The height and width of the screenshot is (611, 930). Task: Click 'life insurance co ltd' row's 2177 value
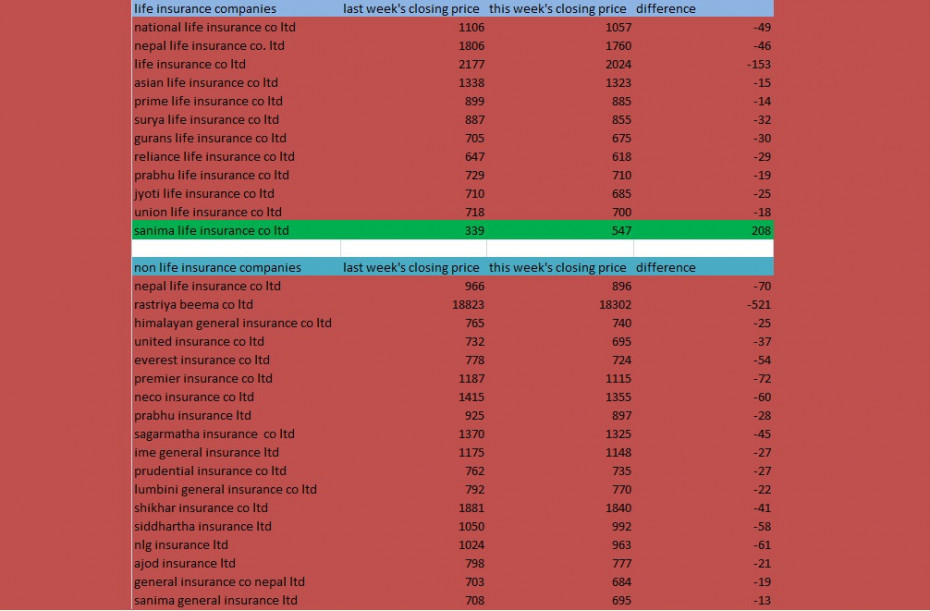[x=413, y=64]
